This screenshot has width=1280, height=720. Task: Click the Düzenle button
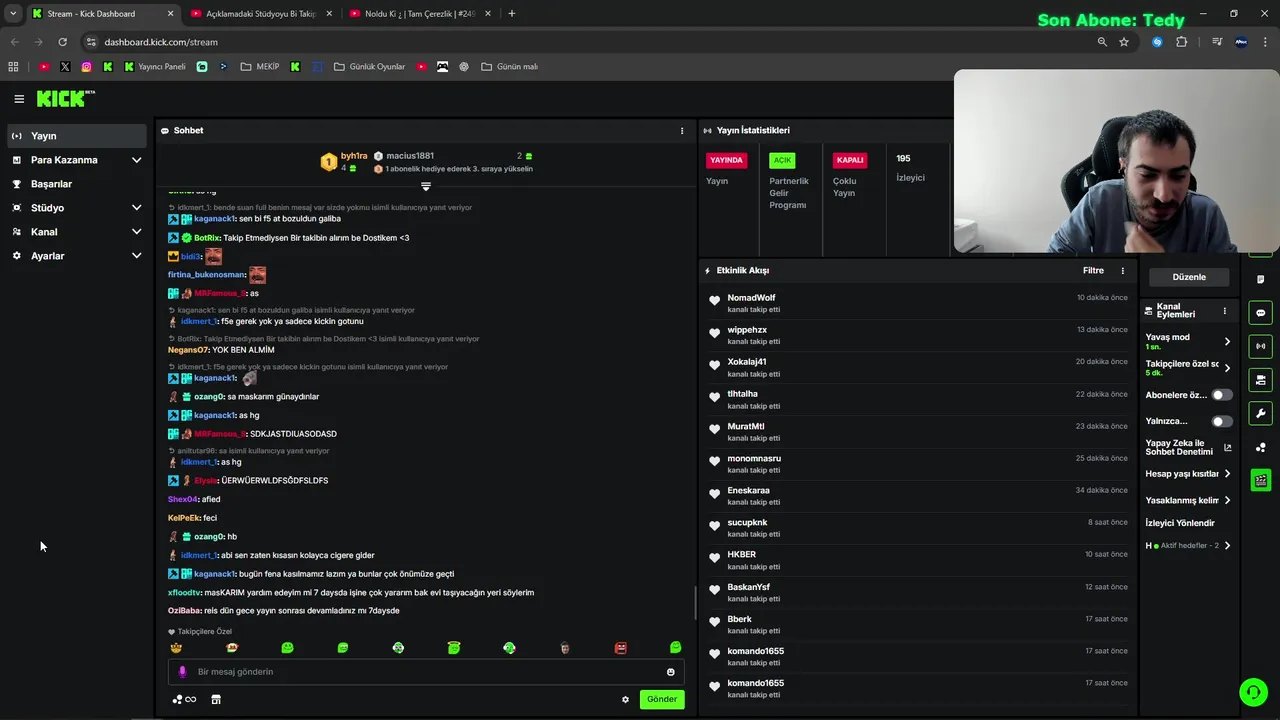(1189, 277)
